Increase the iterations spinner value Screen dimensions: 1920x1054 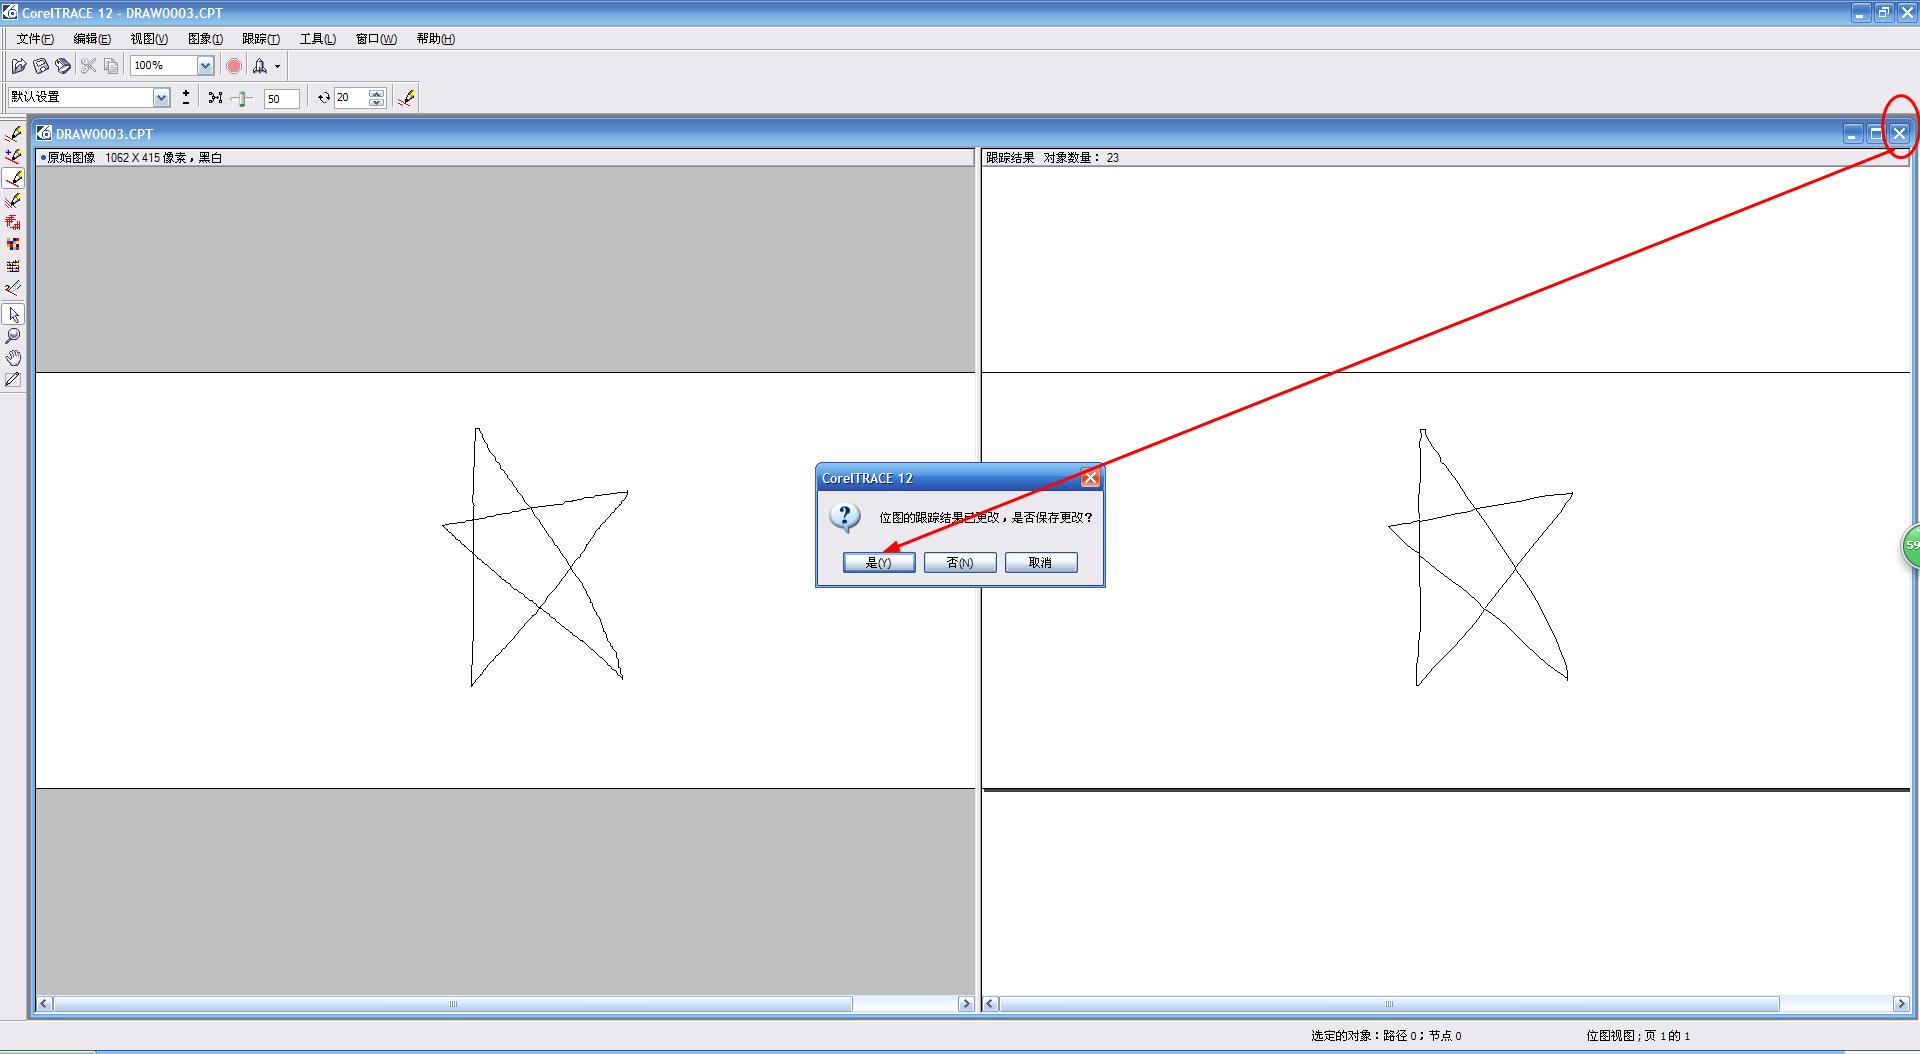pyautogui.click(x=377, y=93)
